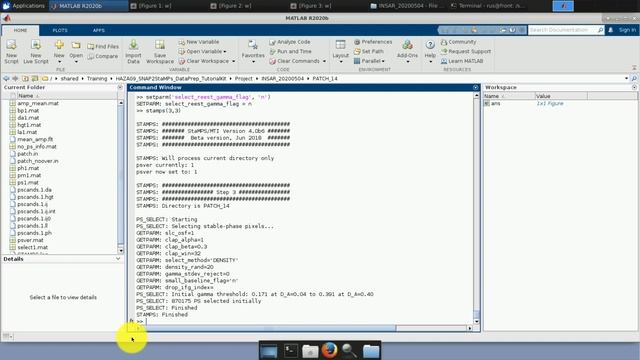
Task: Click Set Path
Action: click(369, 51)
